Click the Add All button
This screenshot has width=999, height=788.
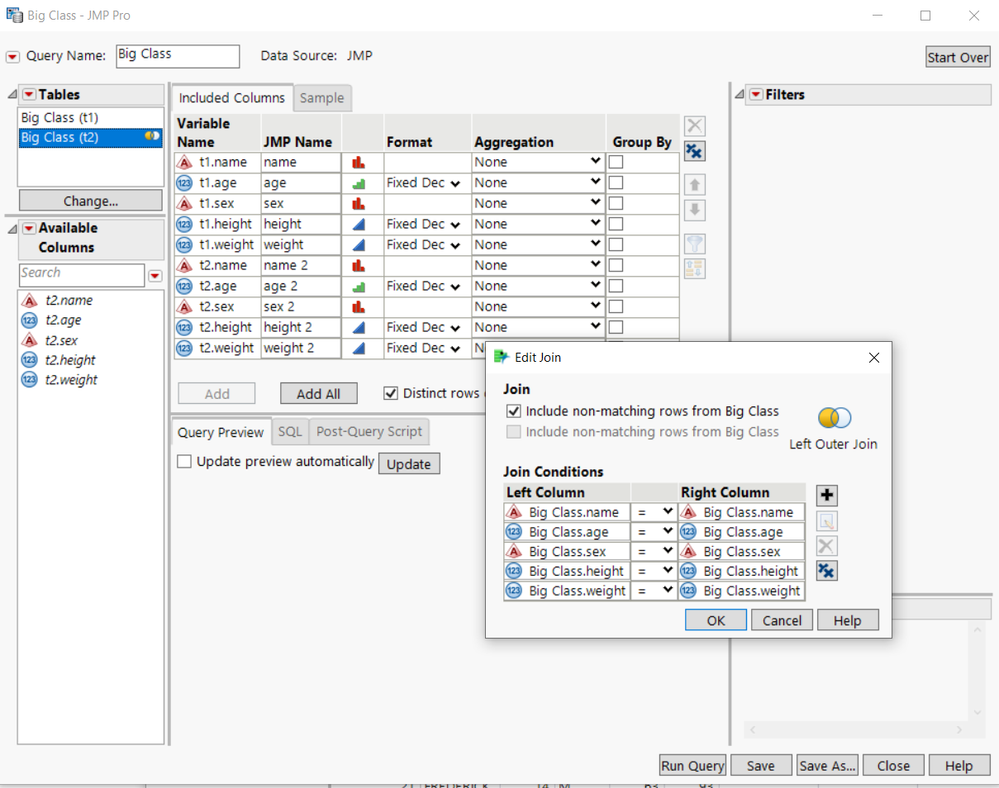(x=318, y=394)
